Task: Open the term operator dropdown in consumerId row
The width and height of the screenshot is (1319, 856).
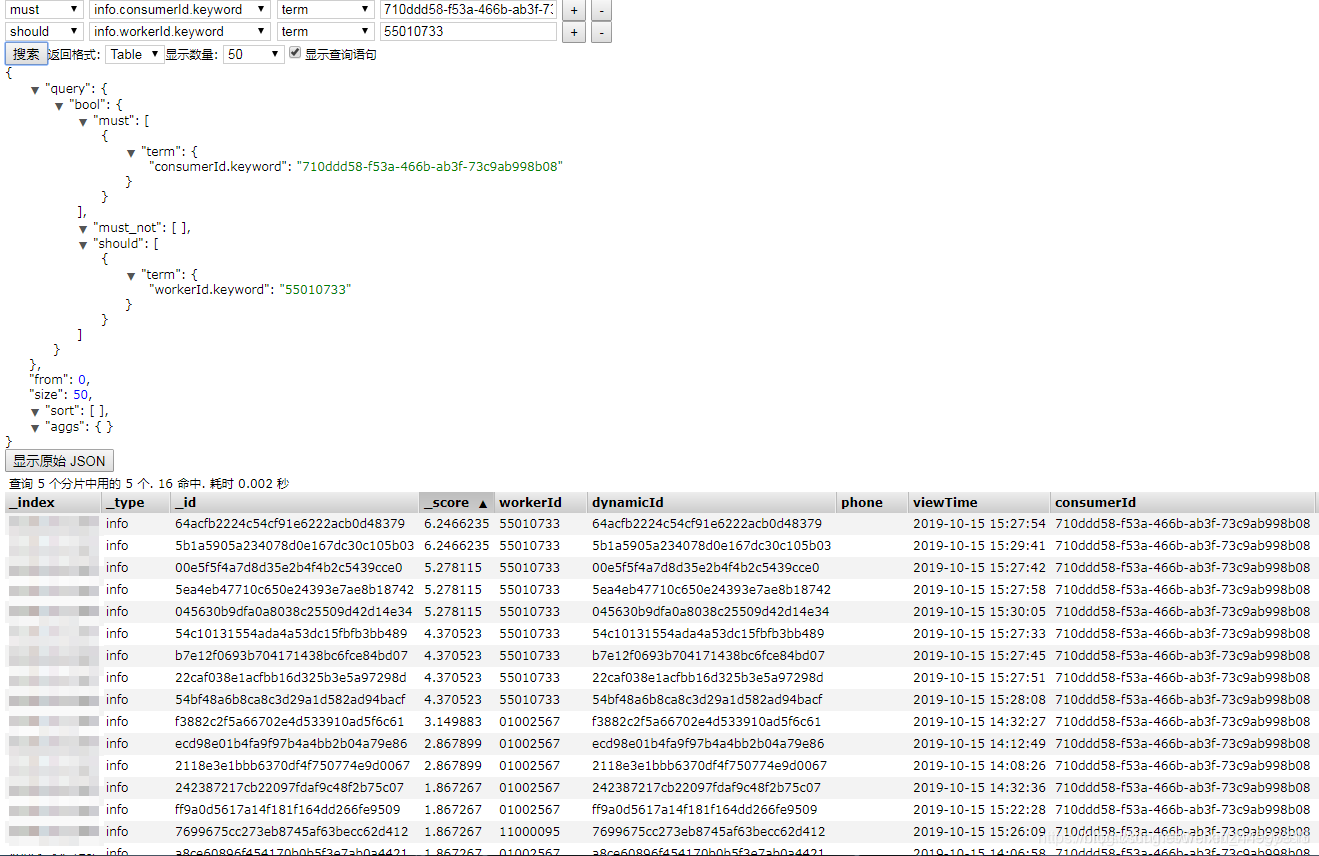Action: coord(325,9)
